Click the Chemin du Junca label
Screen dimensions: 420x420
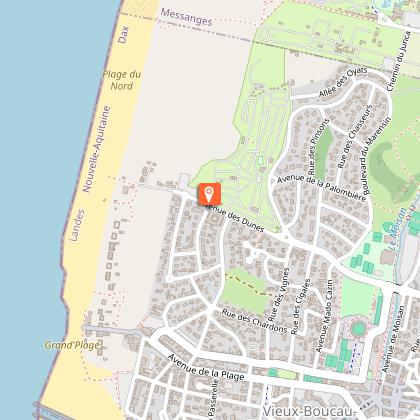tap(398, 61)
